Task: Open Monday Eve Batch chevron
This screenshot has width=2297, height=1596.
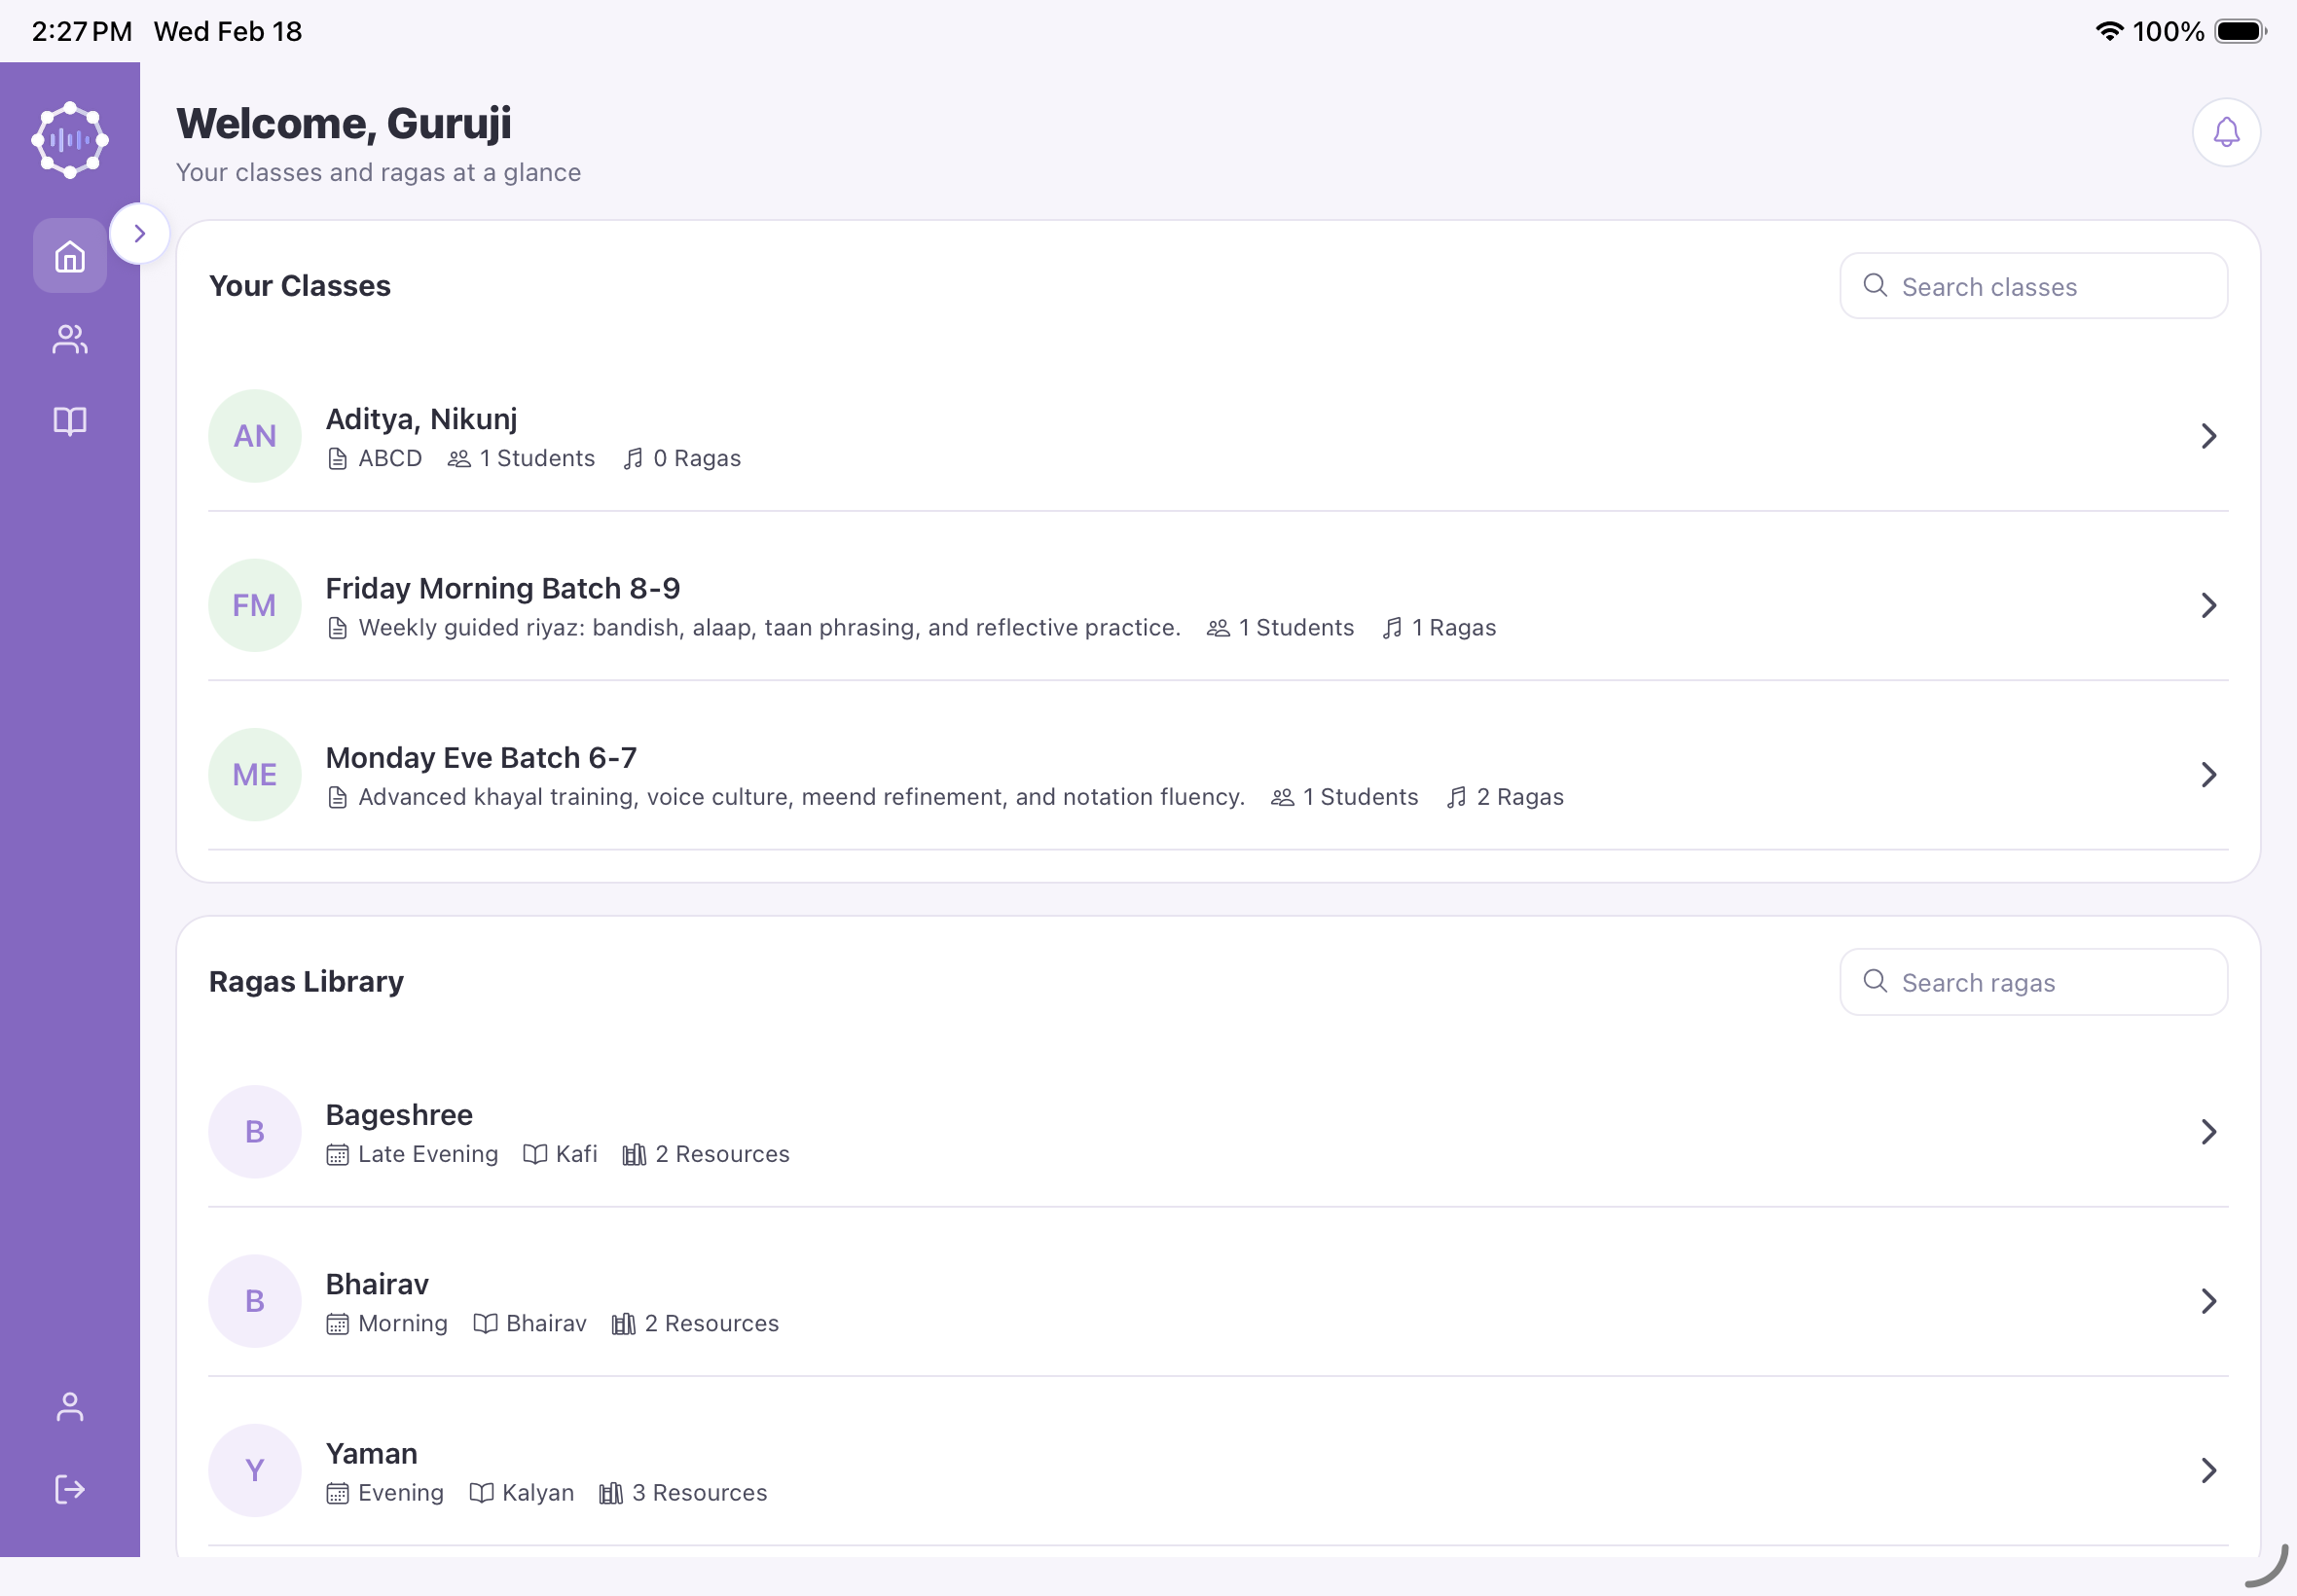Action: tap(2208, 775)
